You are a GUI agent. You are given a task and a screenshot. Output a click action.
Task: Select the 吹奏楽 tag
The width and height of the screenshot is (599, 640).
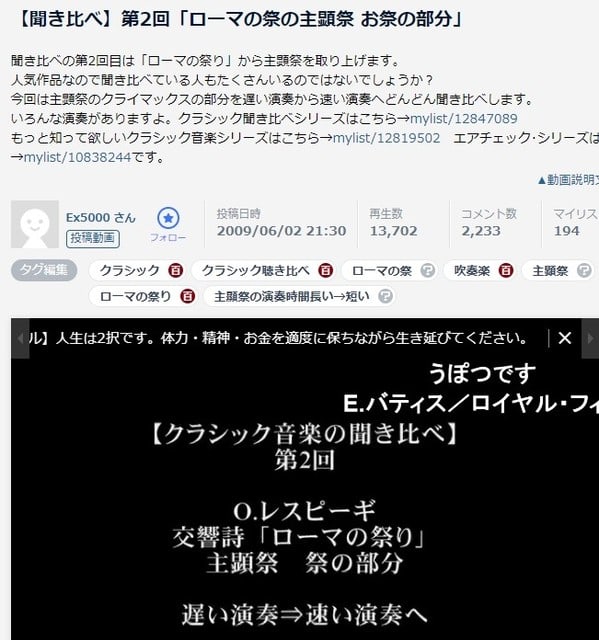(472, 271)
